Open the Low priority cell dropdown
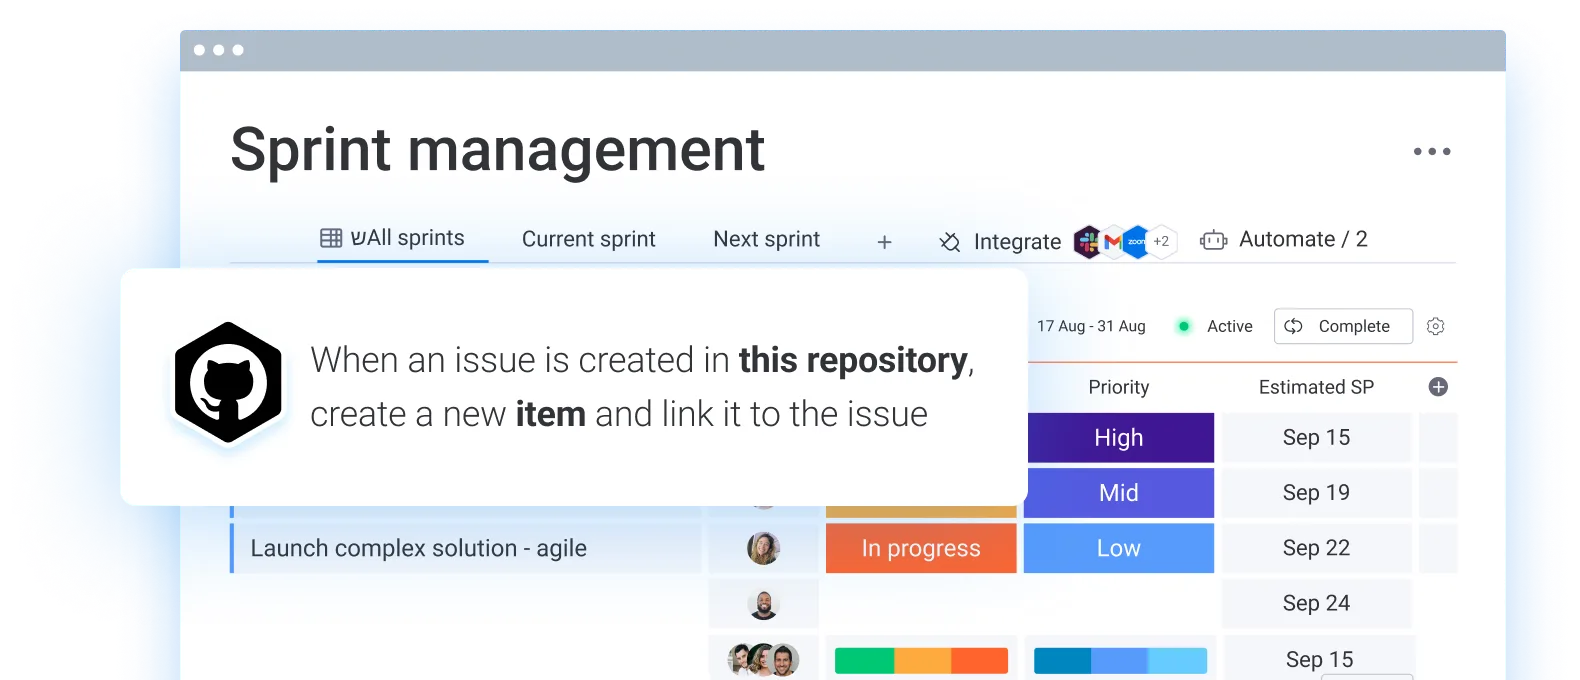The height and width of the screenshot is (680, 1580). click(1119, 548)
